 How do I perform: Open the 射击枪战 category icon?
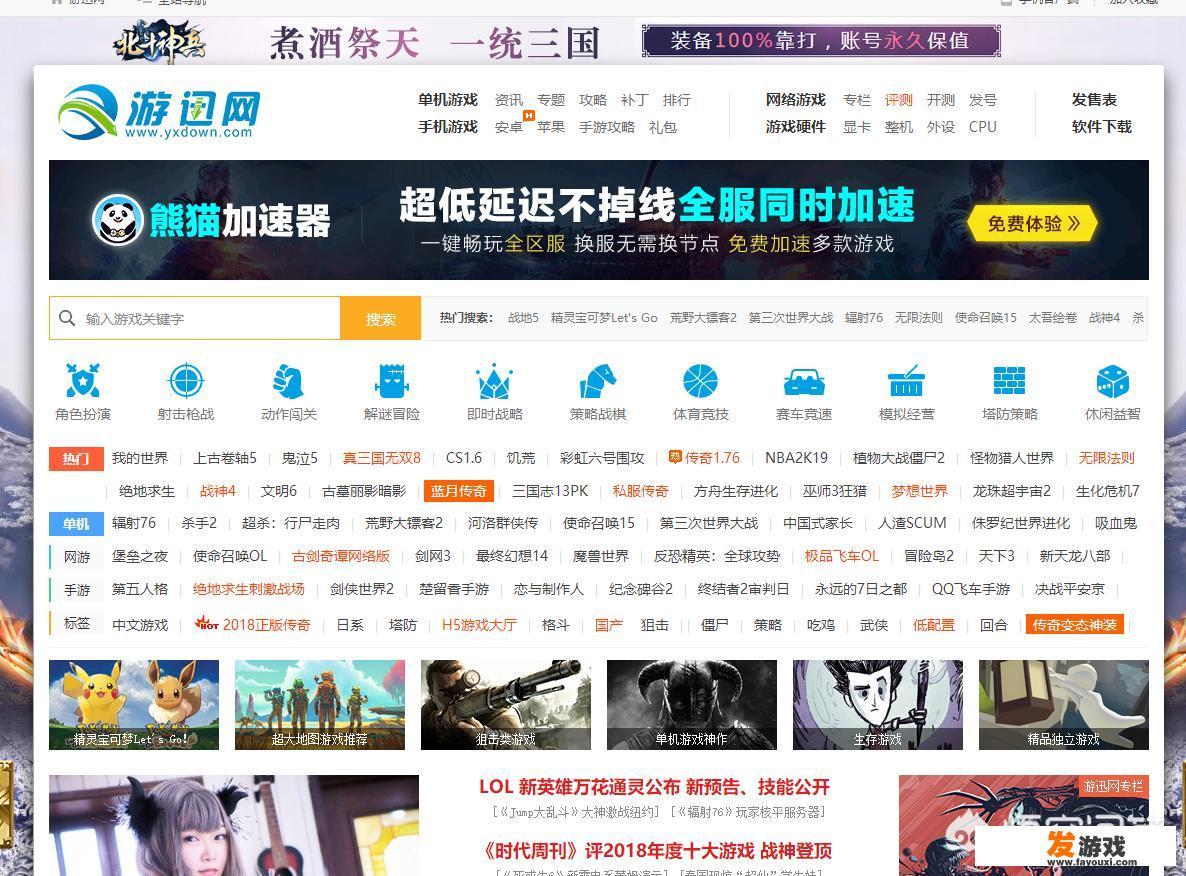186,381
